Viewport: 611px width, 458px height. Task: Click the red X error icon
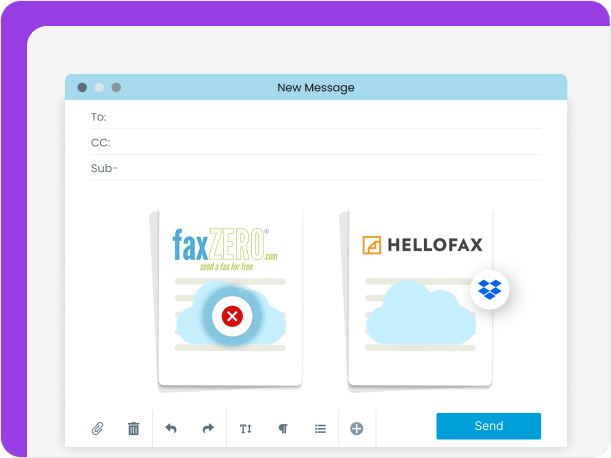(x=232, y=316)
